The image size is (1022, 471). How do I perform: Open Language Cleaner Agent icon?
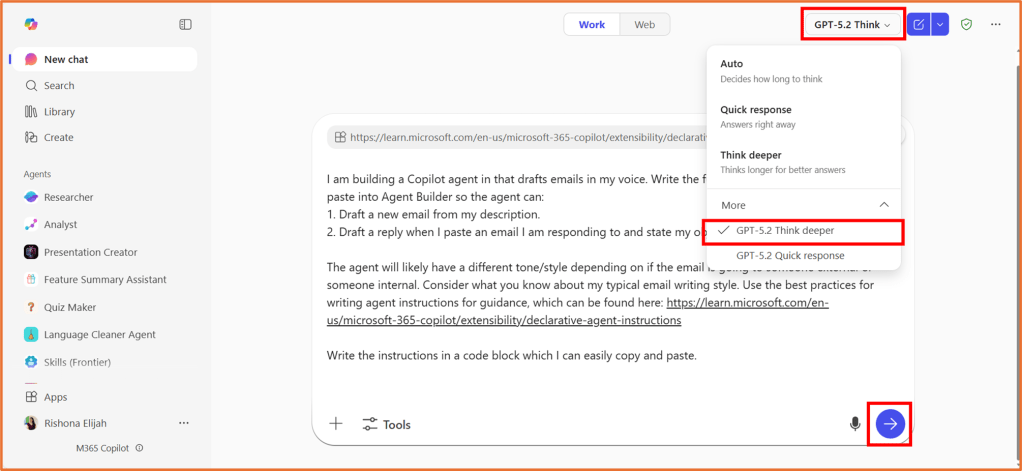pyautogui.click(x=31, y=334)
